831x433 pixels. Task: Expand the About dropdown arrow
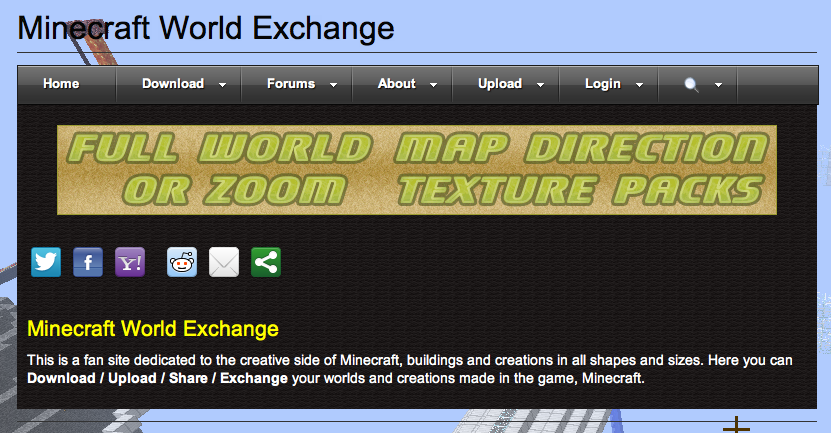point(434,85)
